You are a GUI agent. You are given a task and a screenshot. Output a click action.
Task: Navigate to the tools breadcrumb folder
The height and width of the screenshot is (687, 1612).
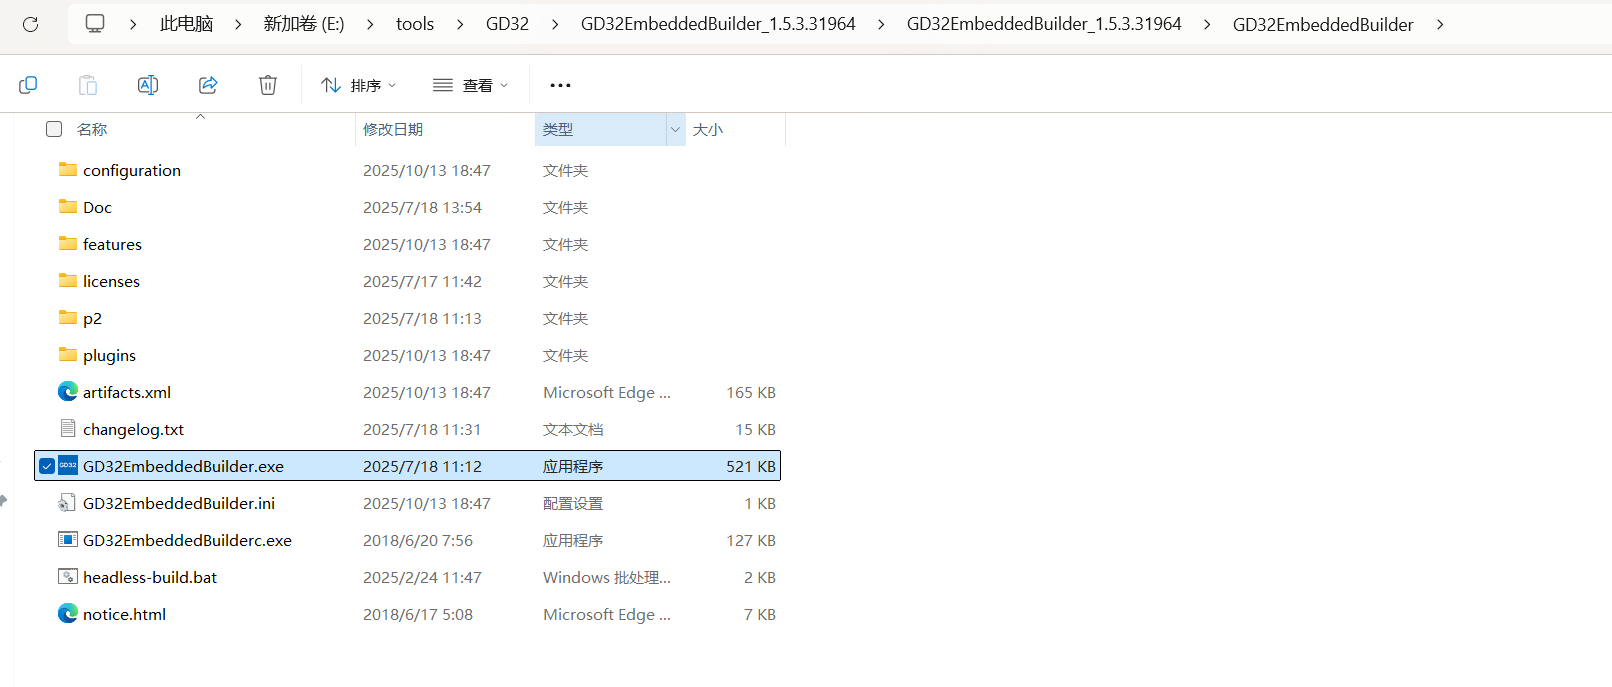(x=414, y=24)
